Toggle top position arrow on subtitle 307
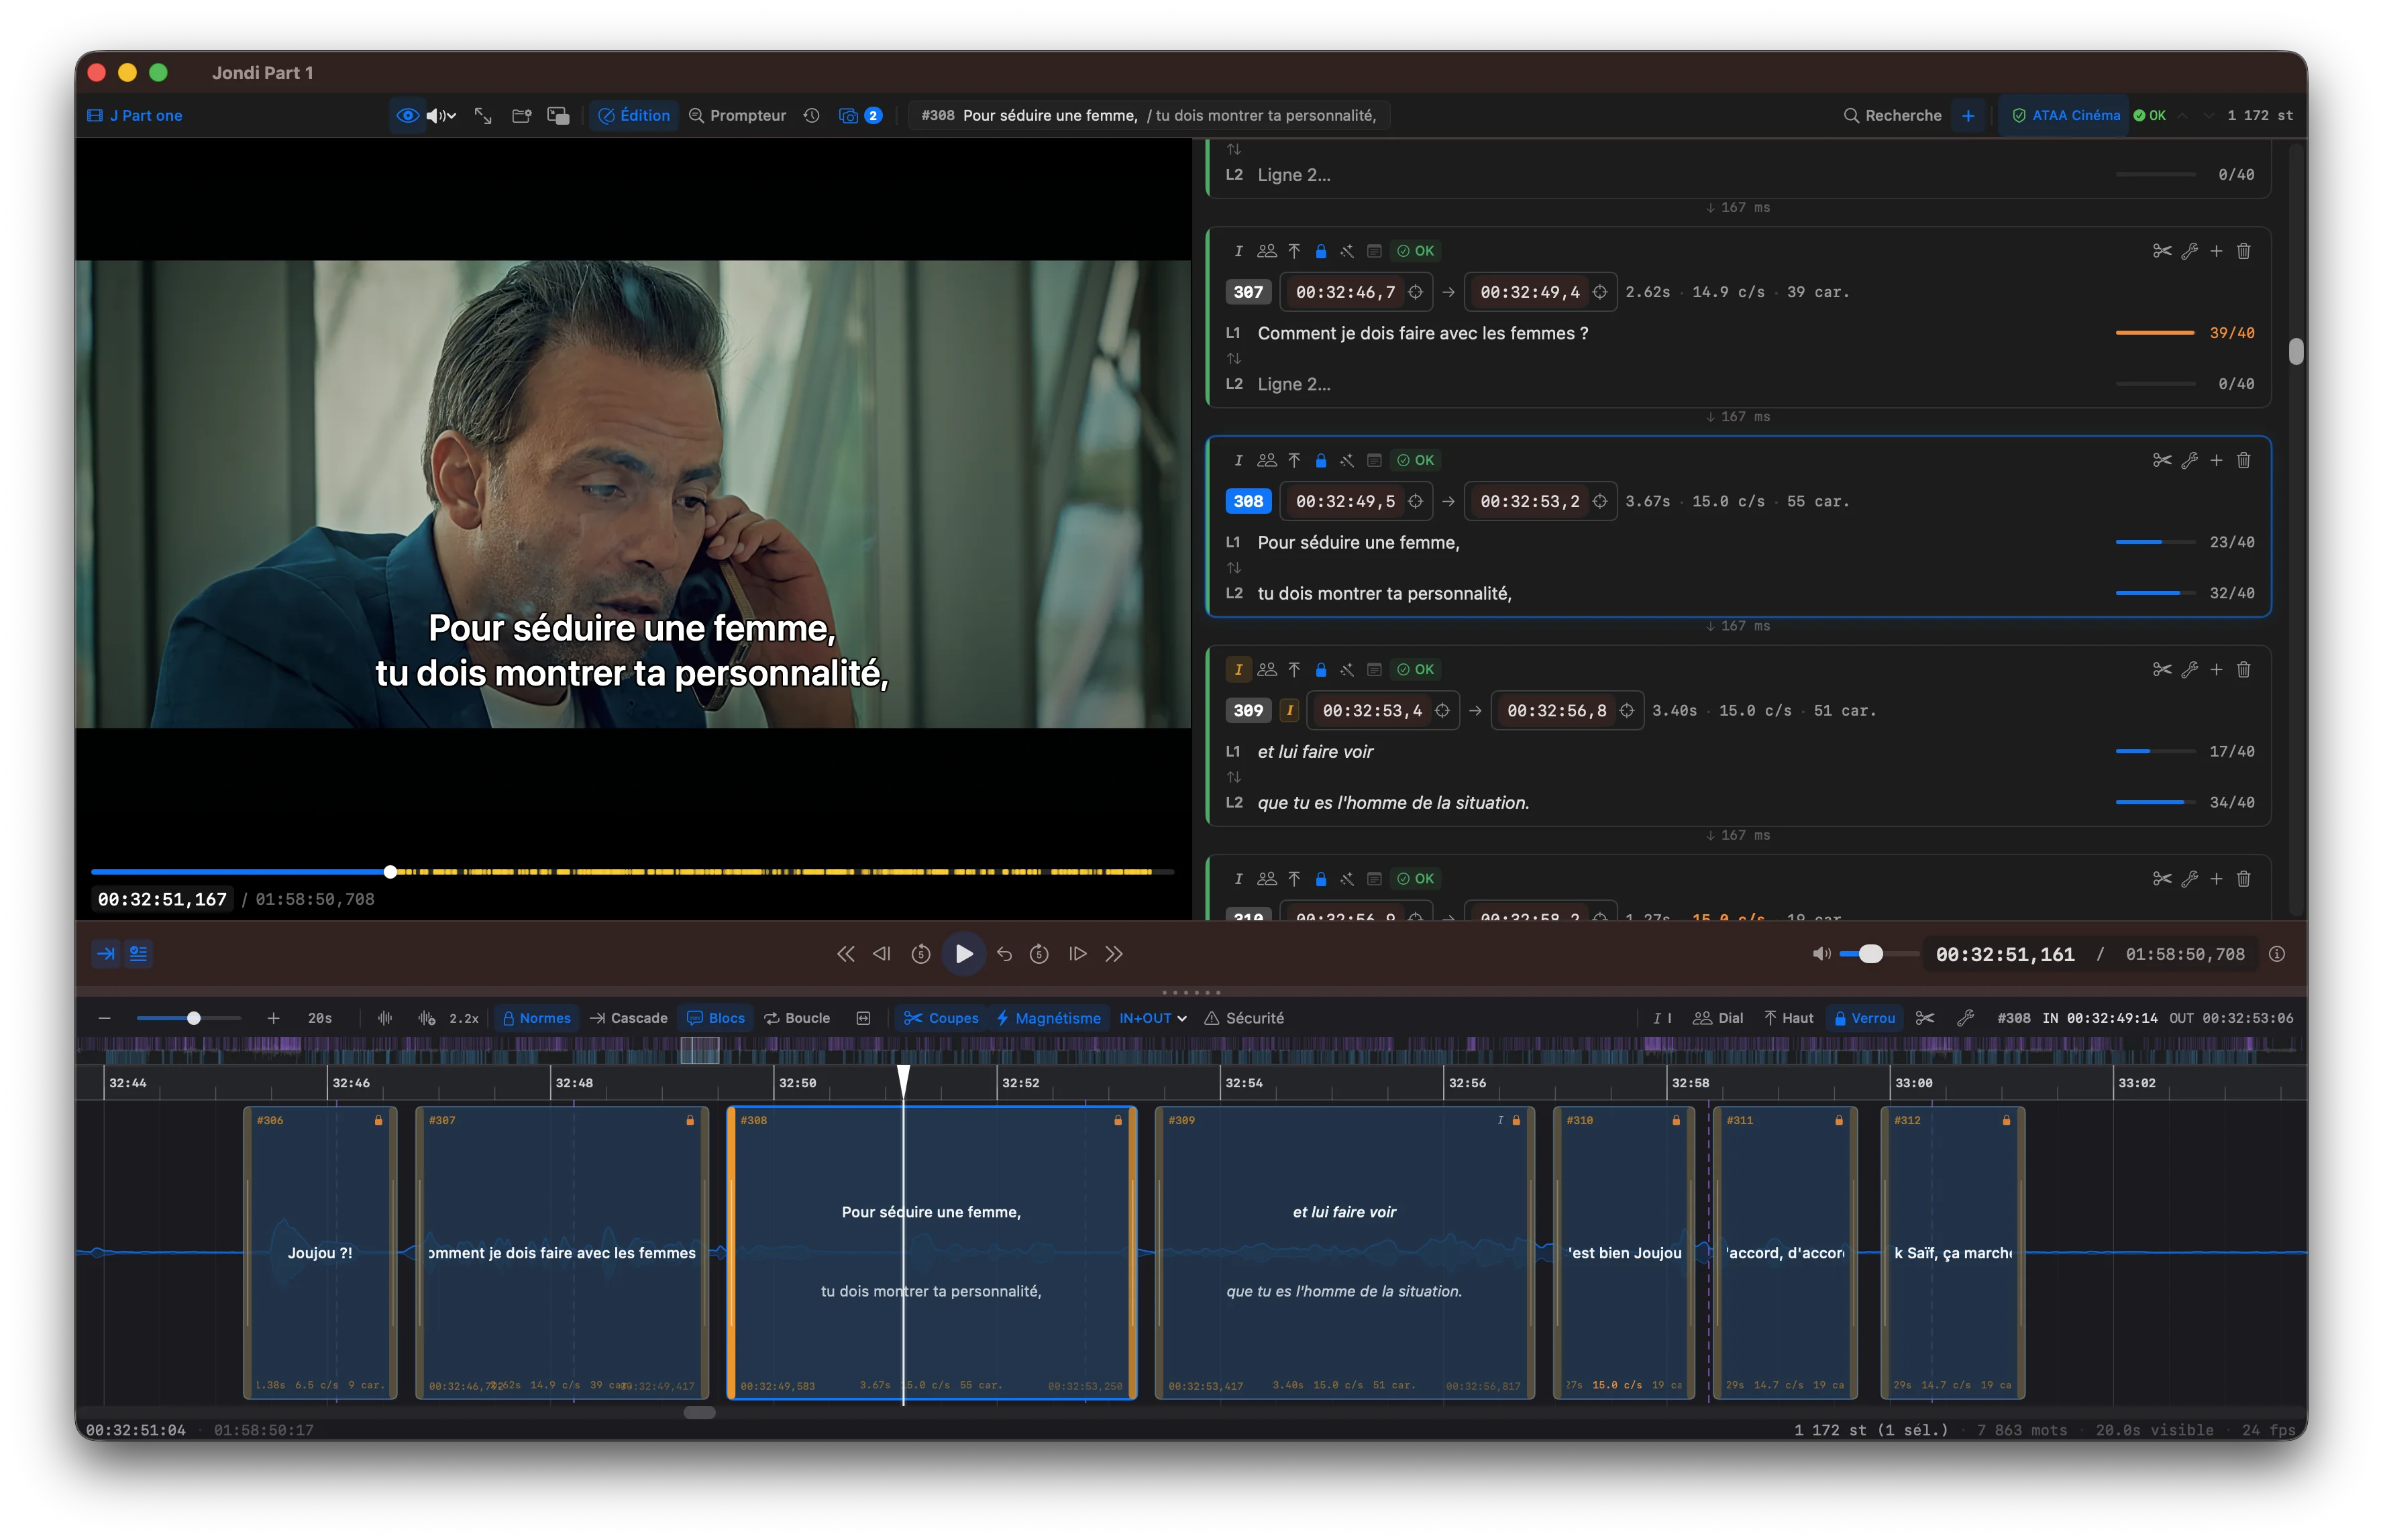This screenshot has width=2383, height=1540. point(1294,251)
